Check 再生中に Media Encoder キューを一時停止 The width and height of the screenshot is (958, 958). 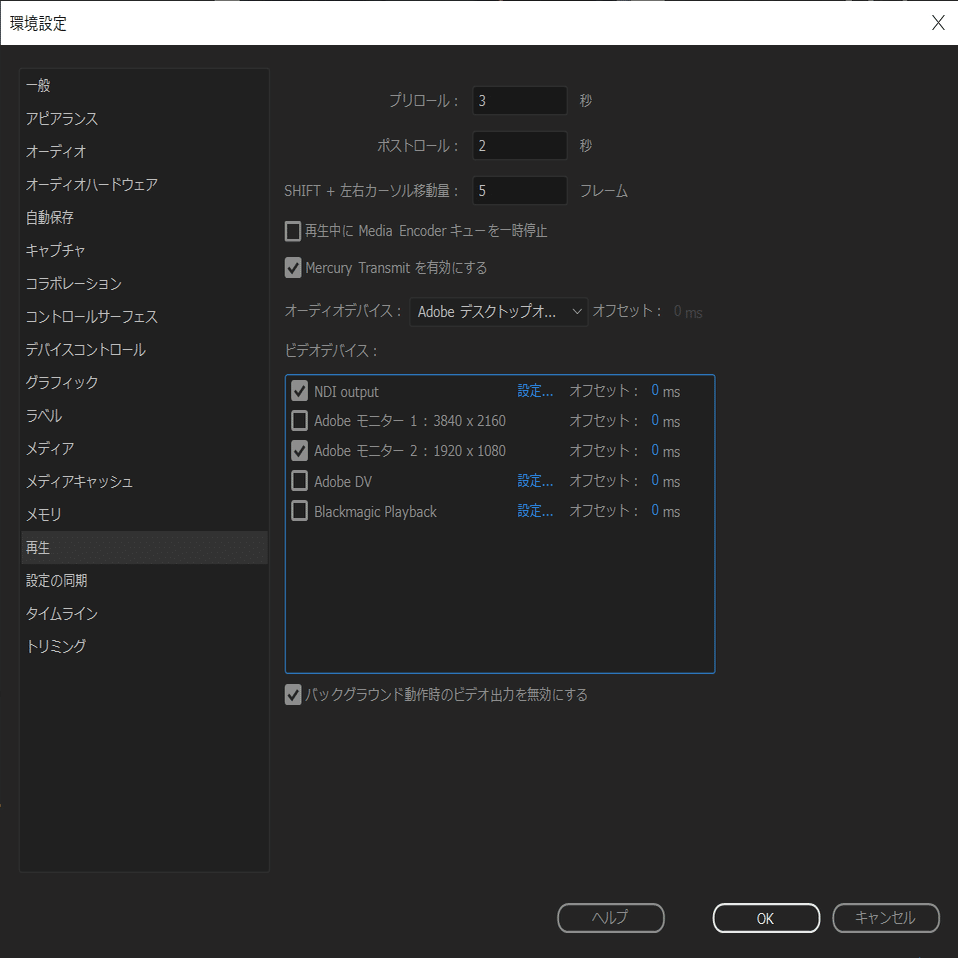[293, 231]
